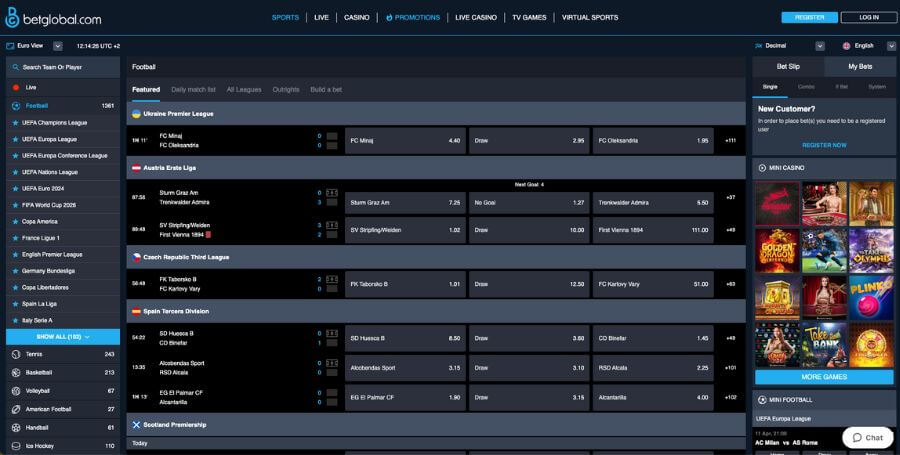Choose the Tennis sport icon
900x455 pixels.
pos(16,354)
